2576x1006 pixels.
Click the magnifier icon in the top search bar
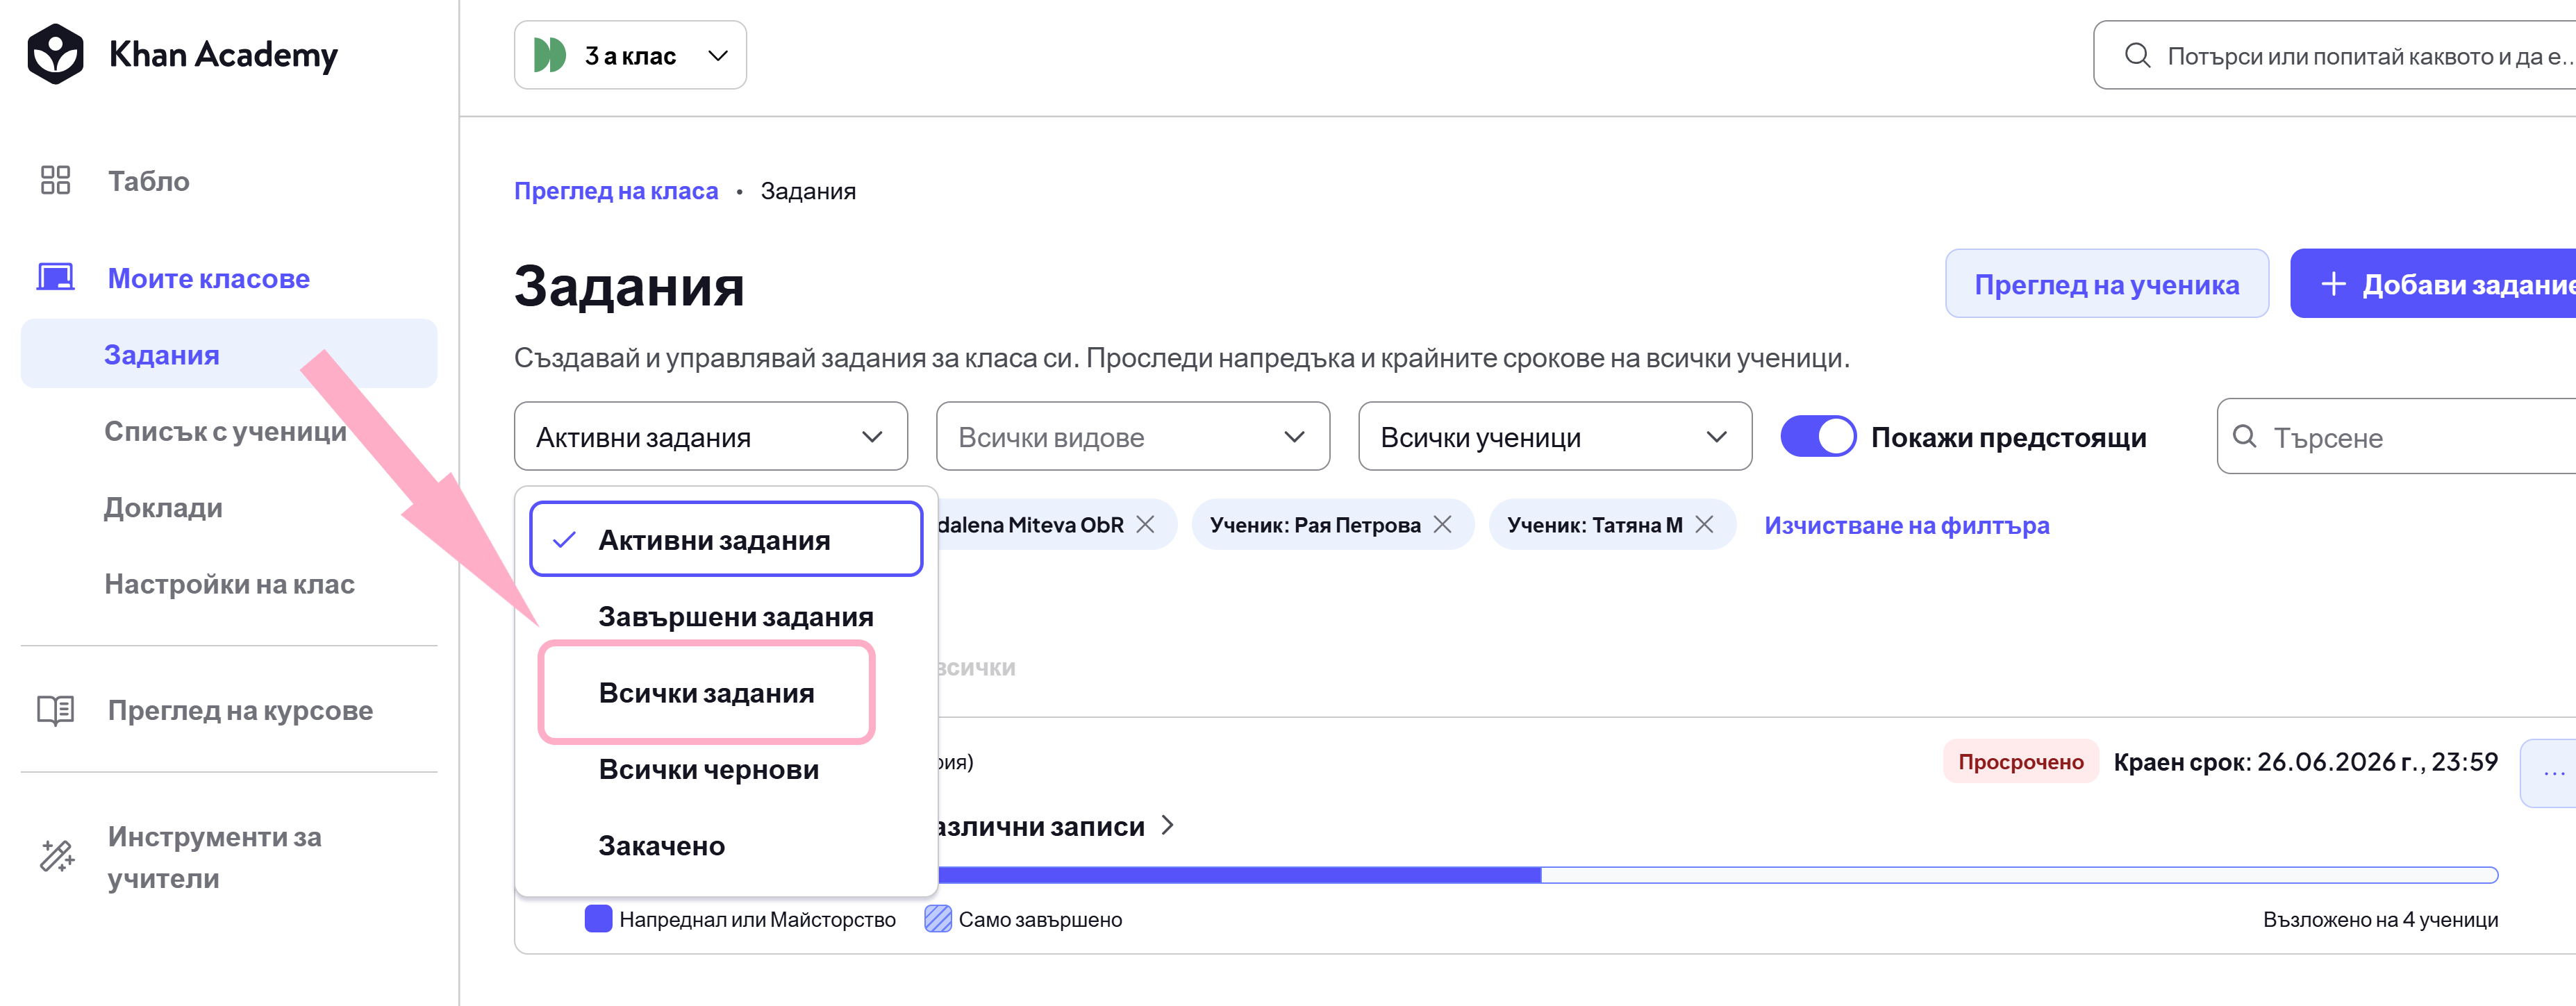point(2137,55)
